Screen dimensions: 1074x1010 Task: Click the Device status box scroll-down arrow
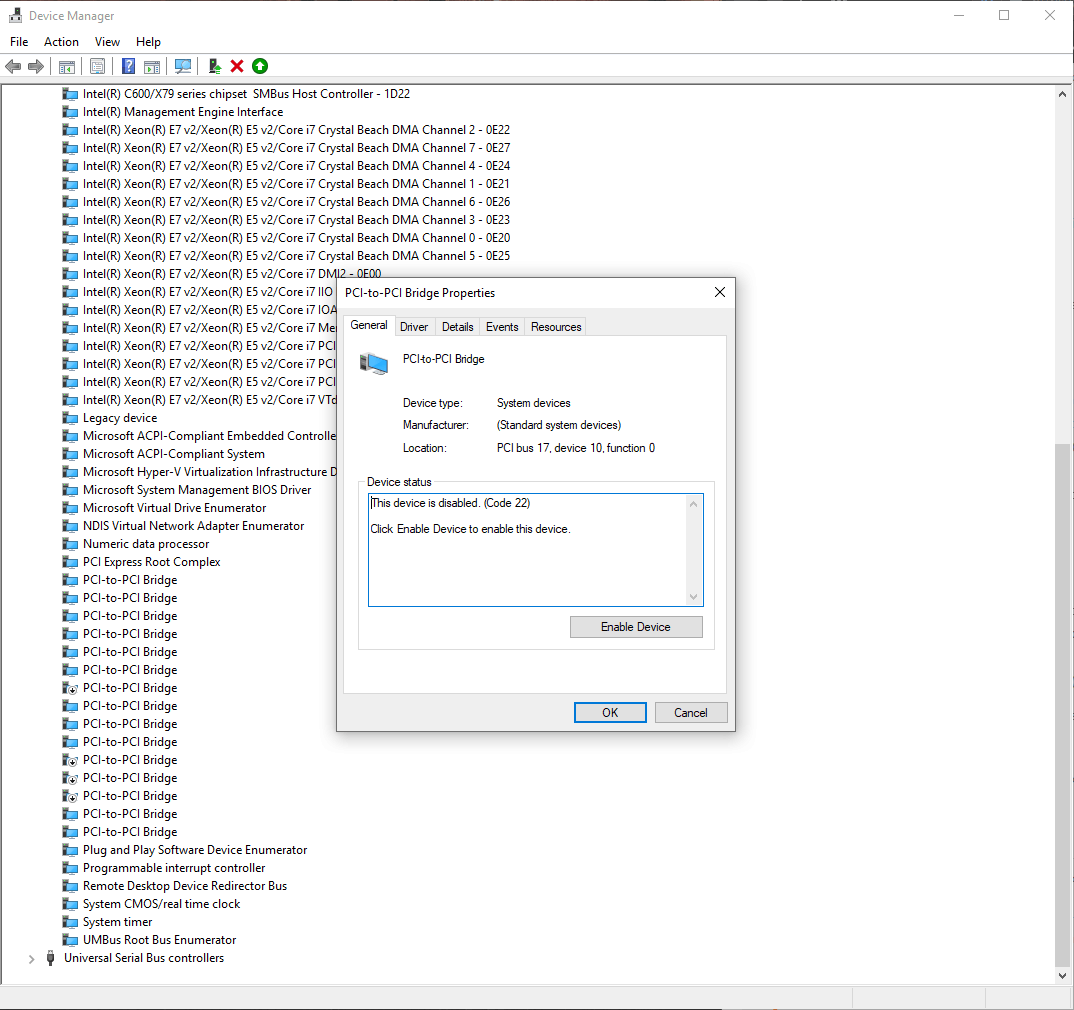coord(694,597)
